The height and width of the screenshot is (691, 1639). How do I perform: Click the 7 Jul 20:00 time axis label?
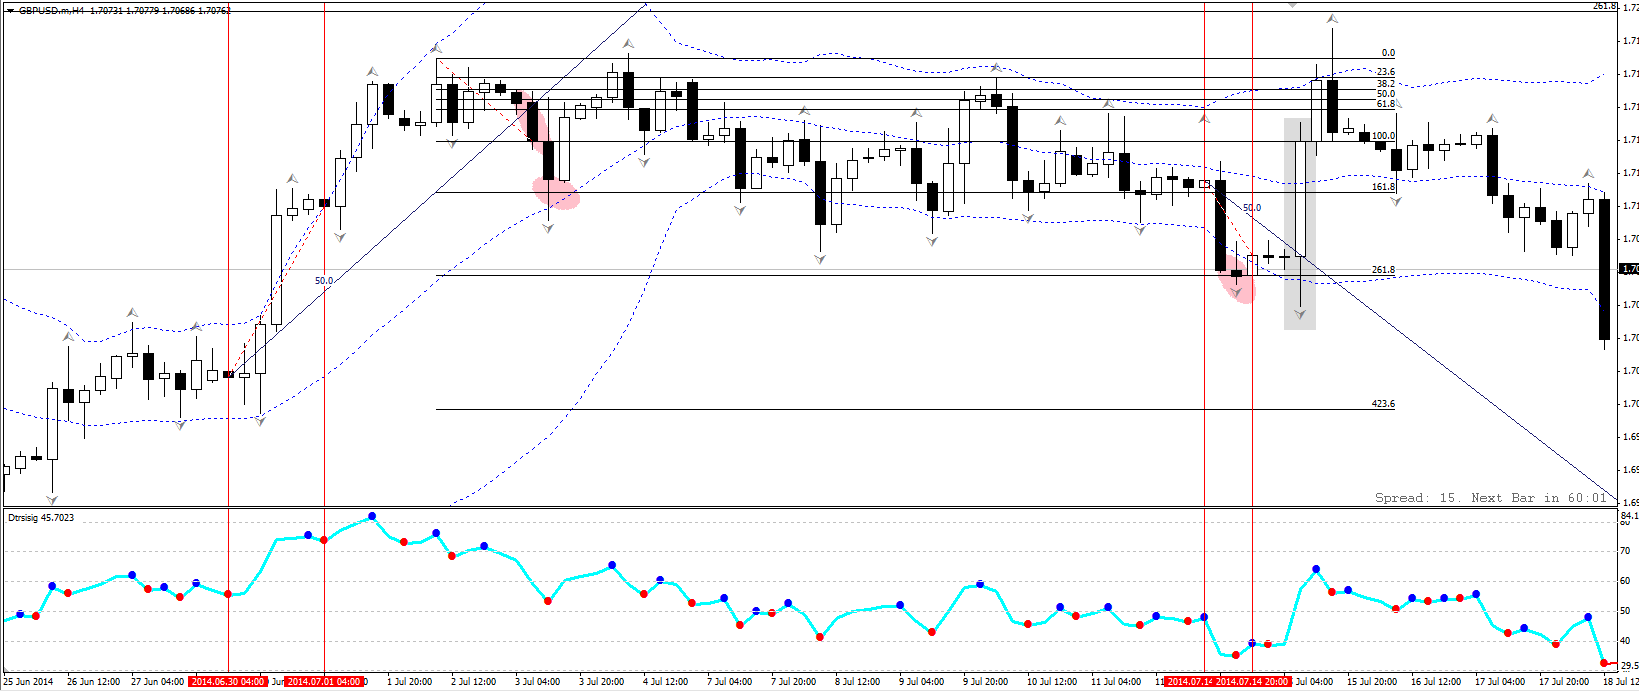[794, 682]
